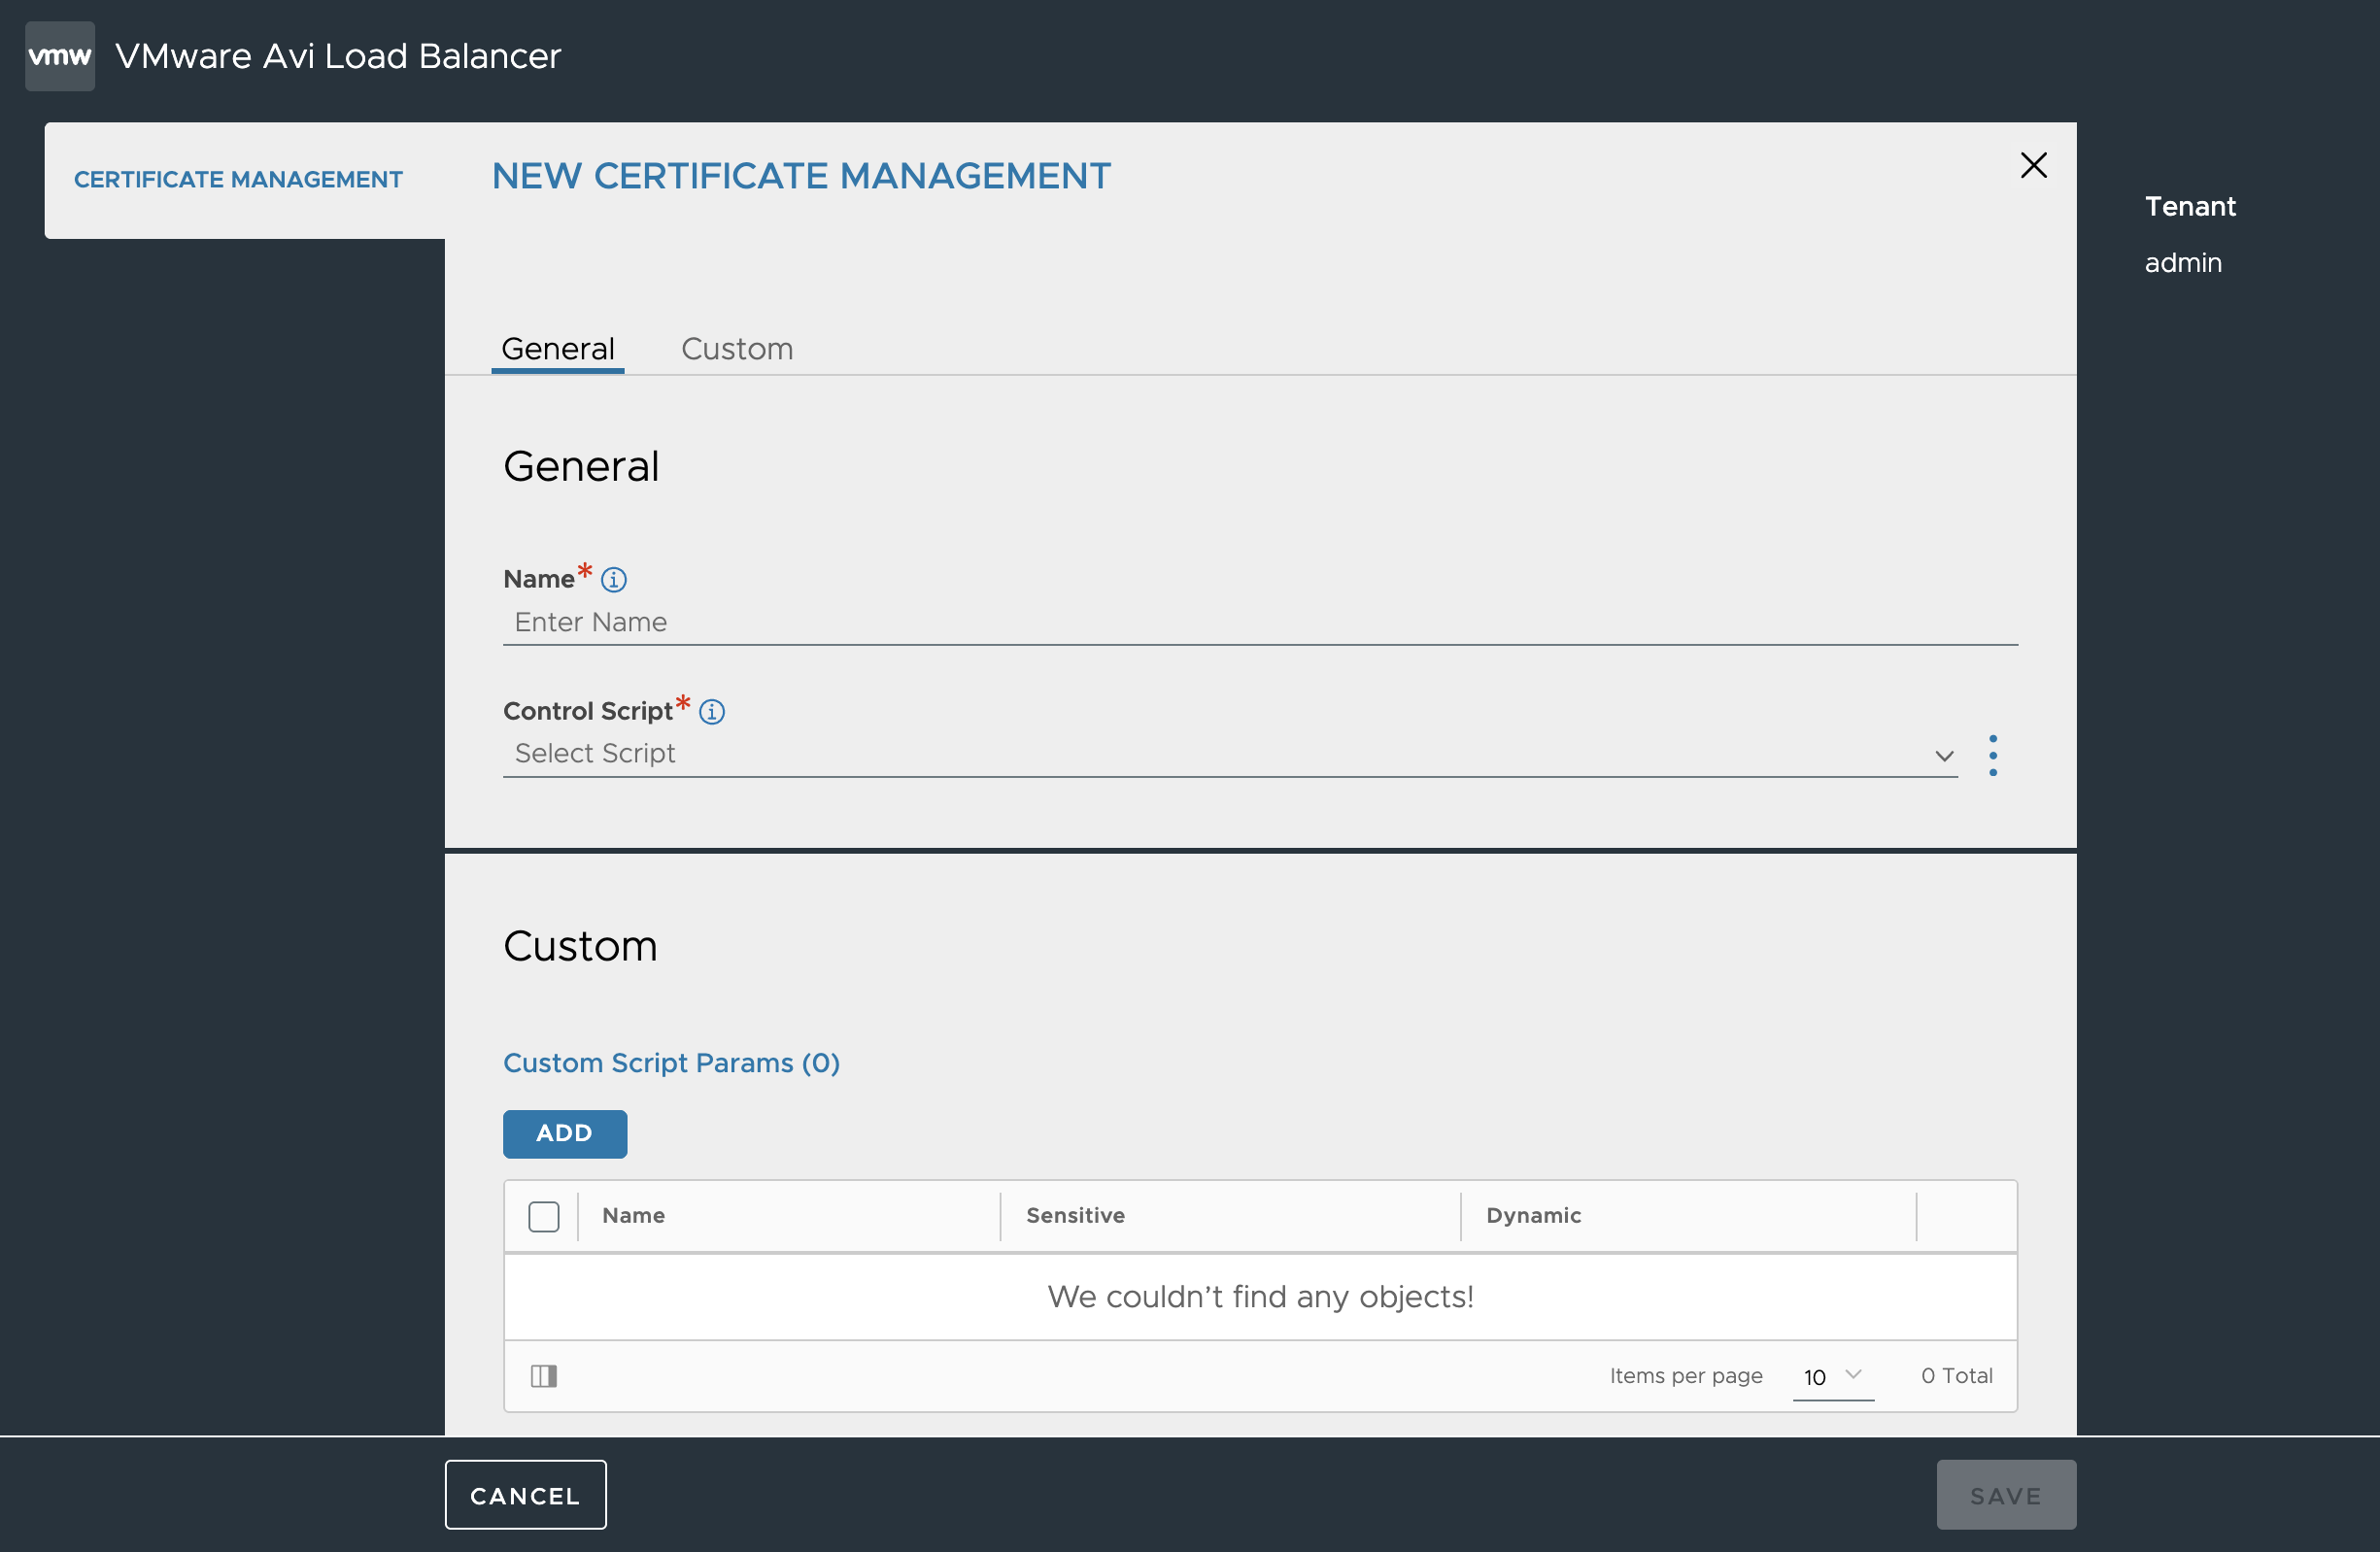The height and width of the screenshot is (1552, 2380).
Task: Click the Name column header
Action: point(634,1215)
